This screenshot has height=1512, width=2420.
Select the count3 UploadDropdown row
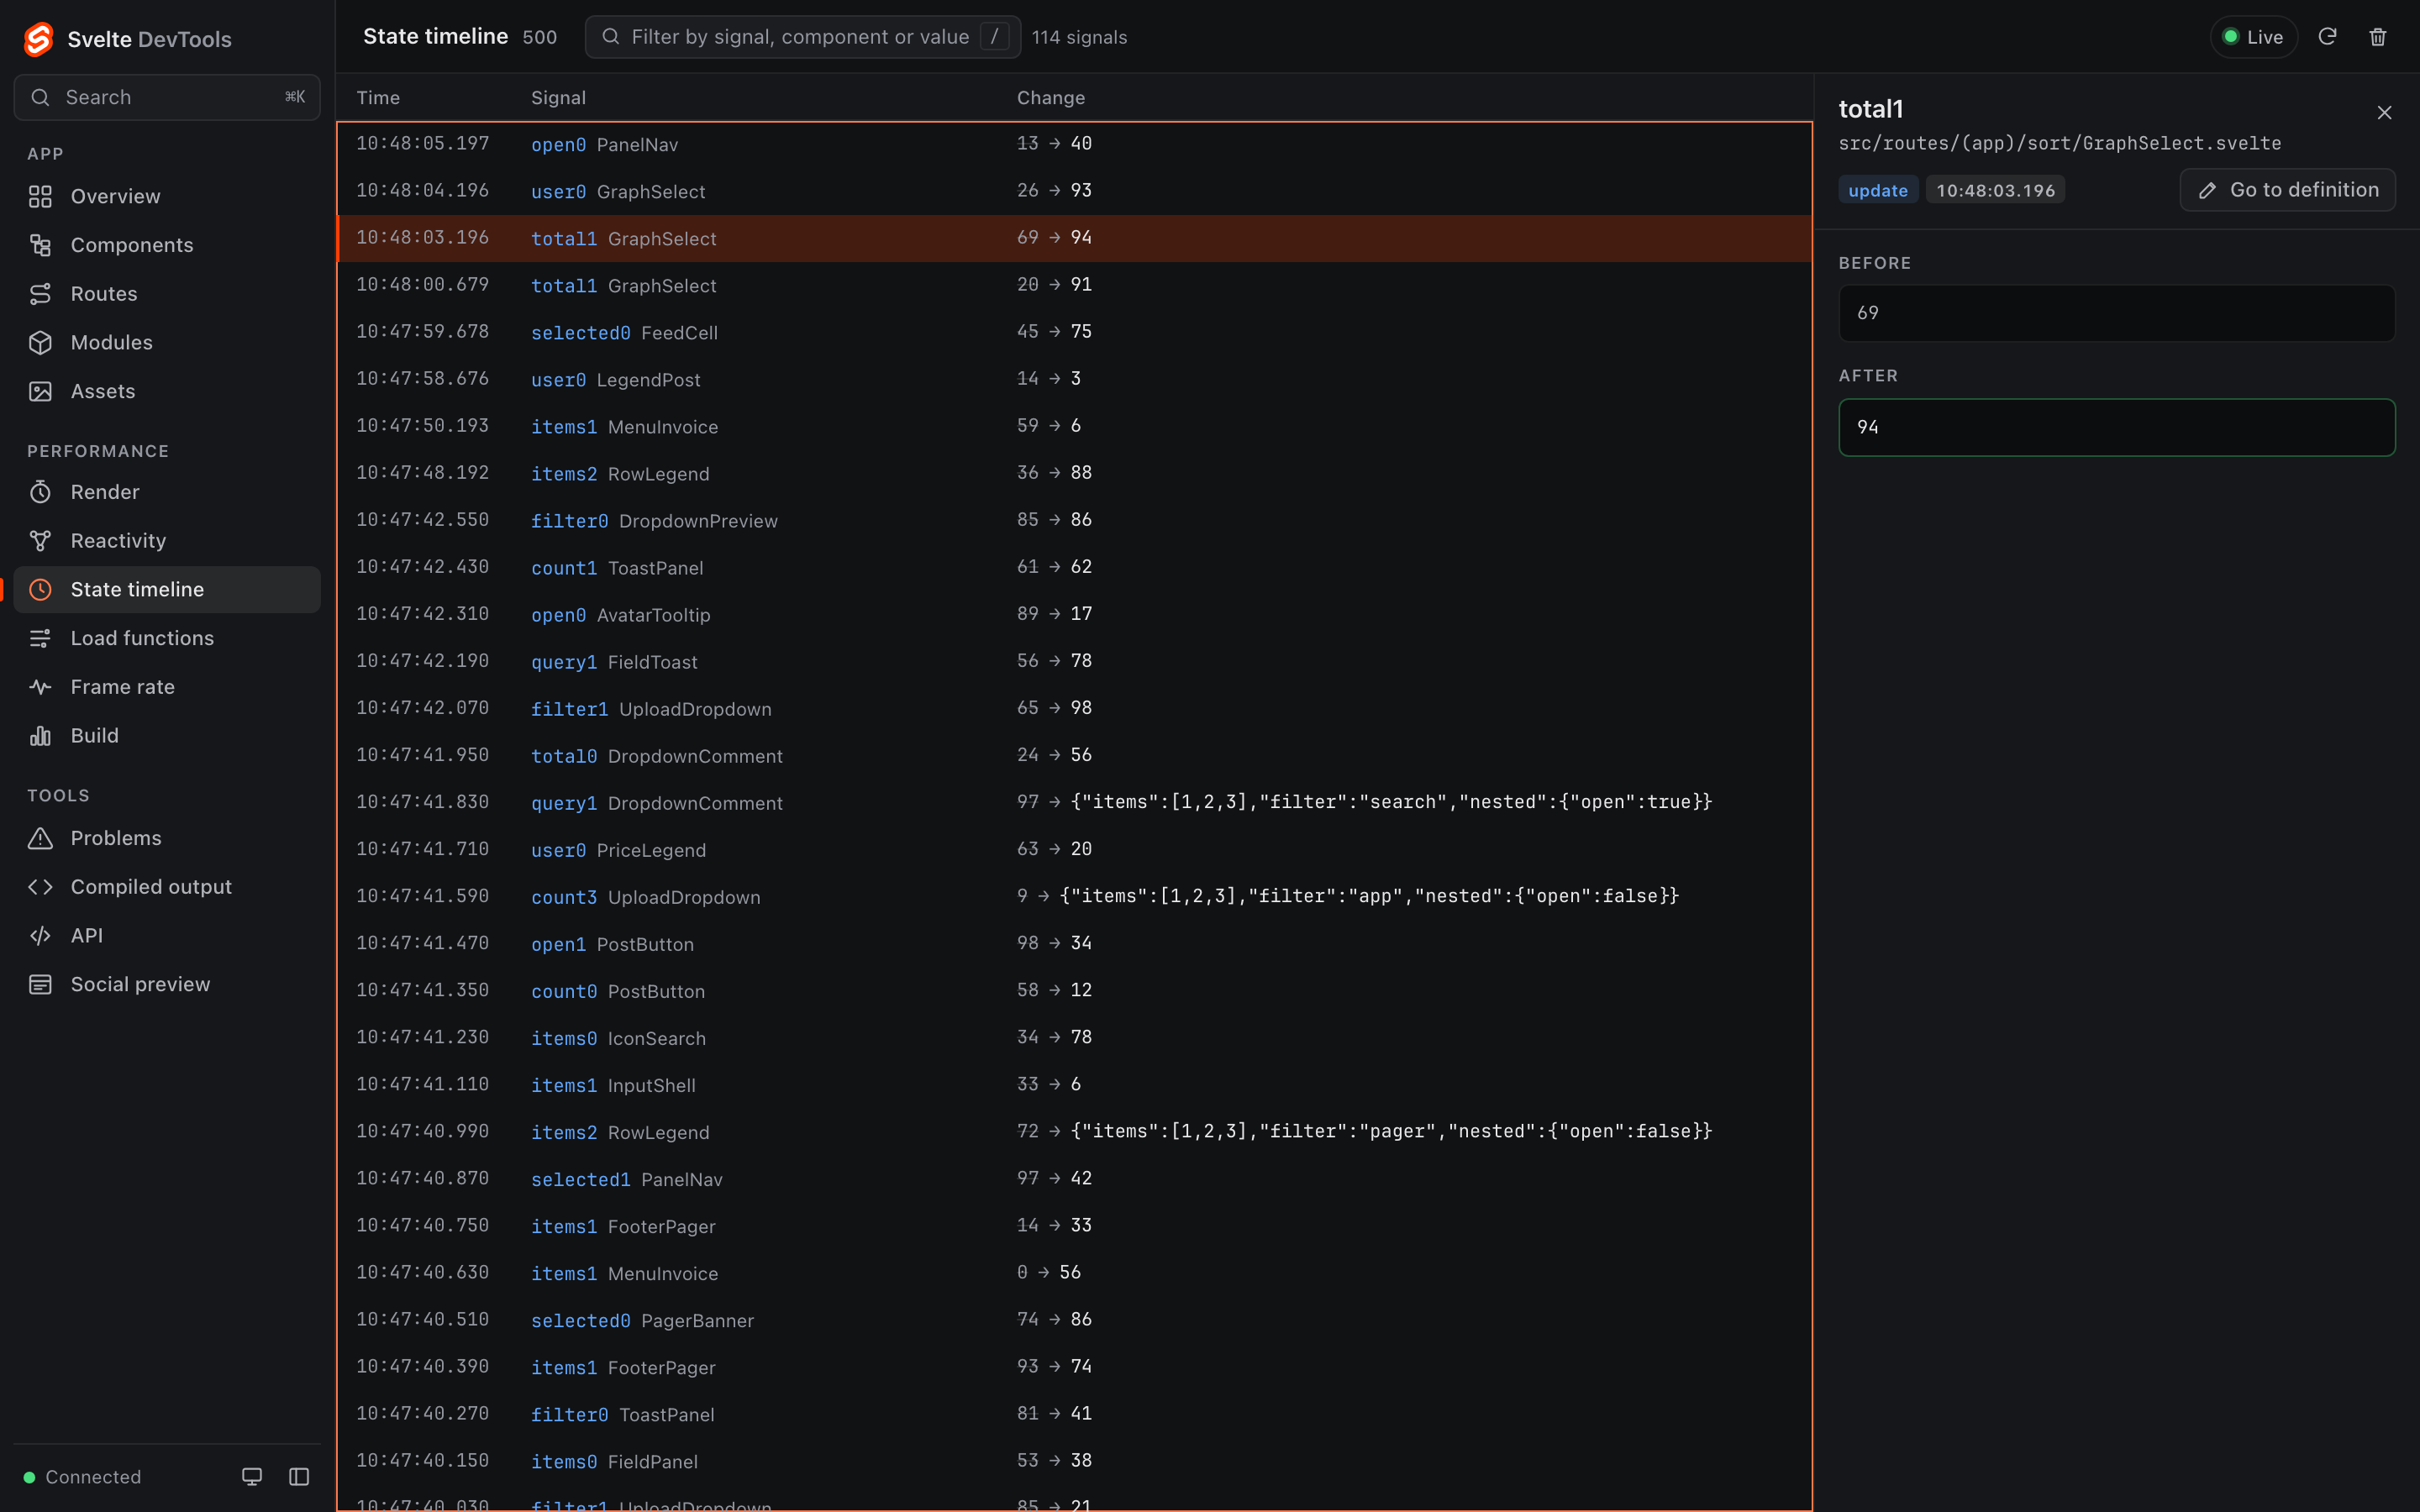coord(1074,897)
